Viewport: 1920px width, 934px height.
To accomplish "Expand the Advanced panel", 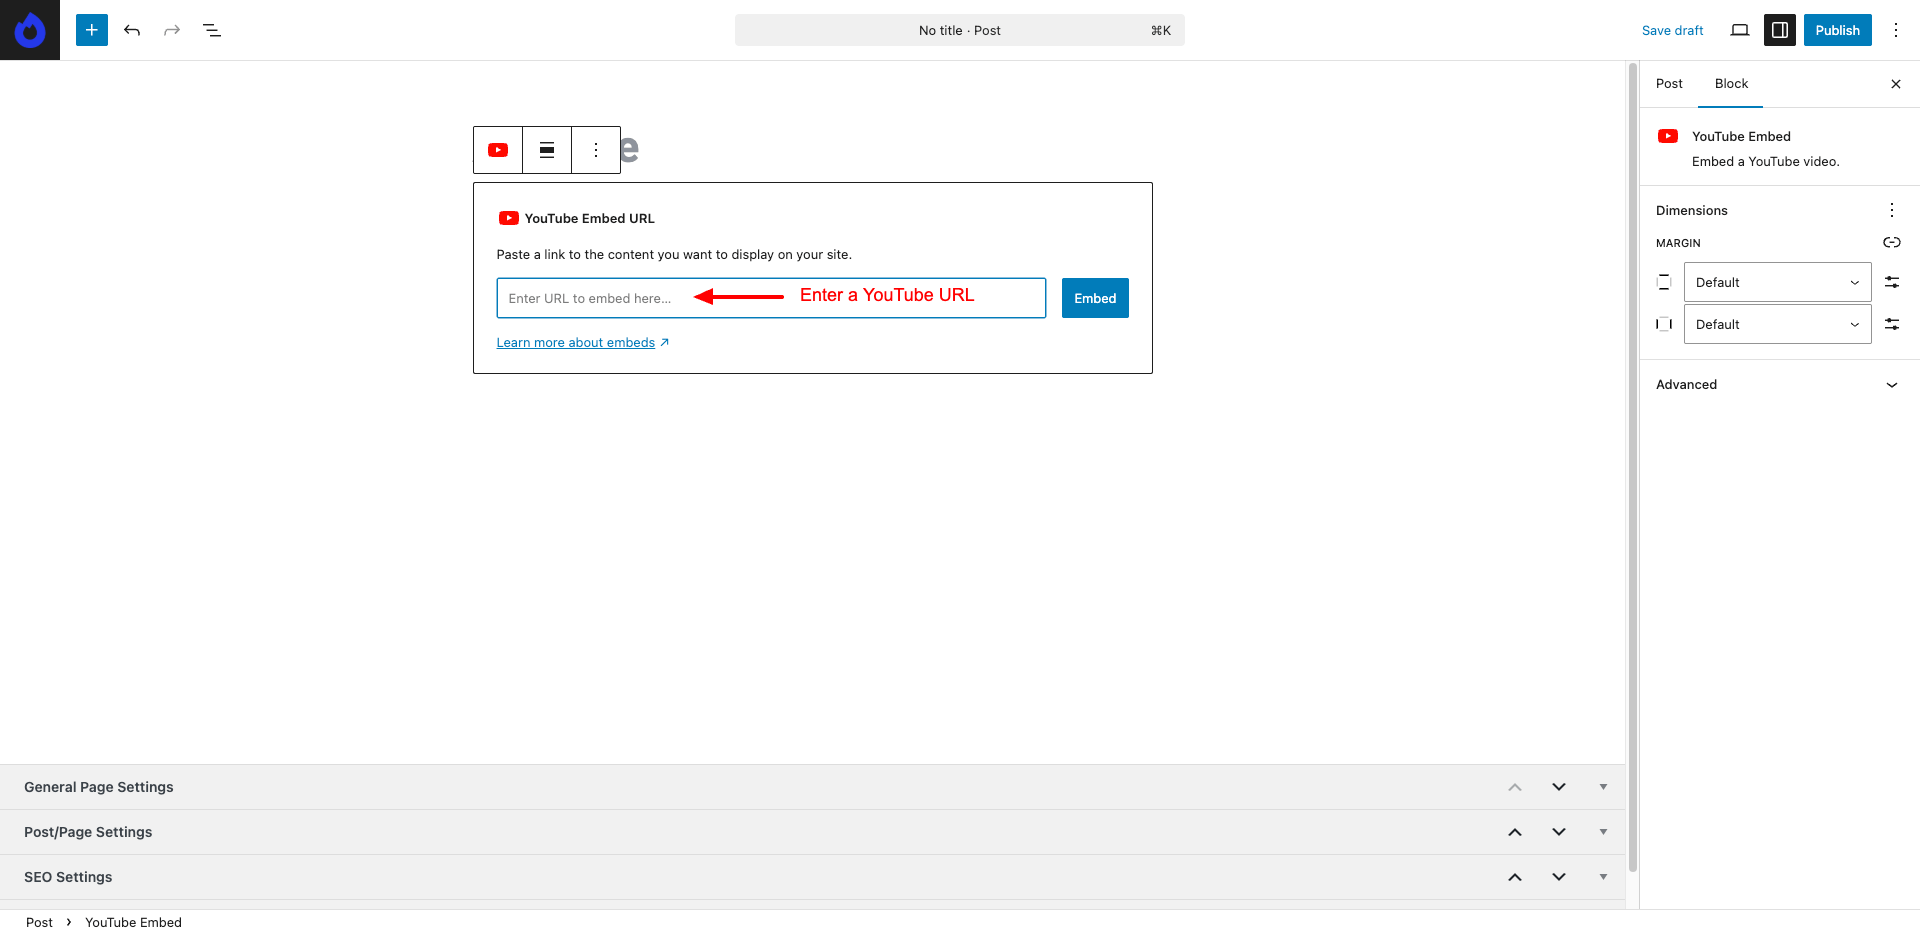I will click(x=1779, y=385).
